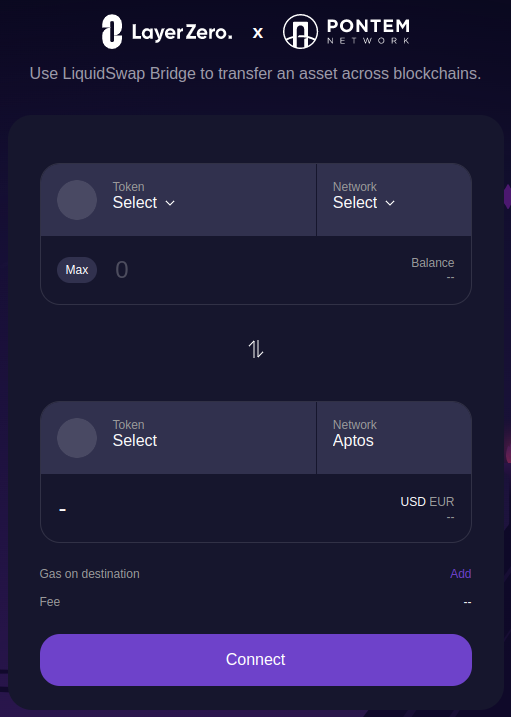
Task: Click the source token placeholder circle
Action: [x=77, y=200]
